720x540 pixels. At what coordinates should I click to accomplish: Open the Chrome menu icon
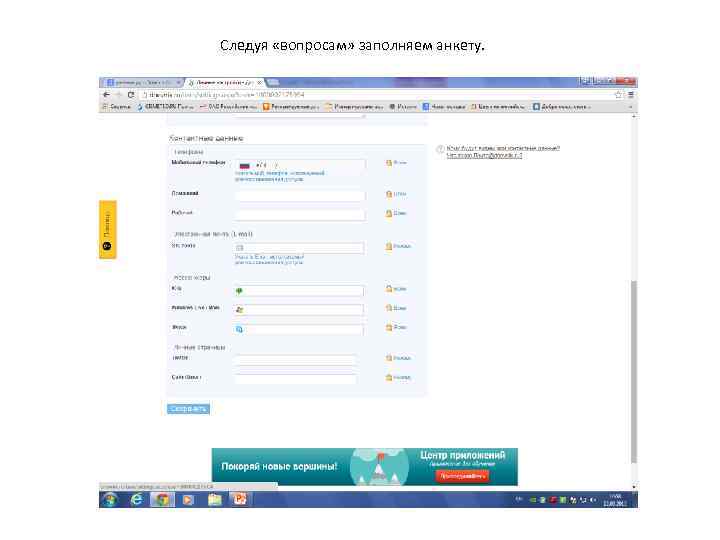(x=631, y=95)
